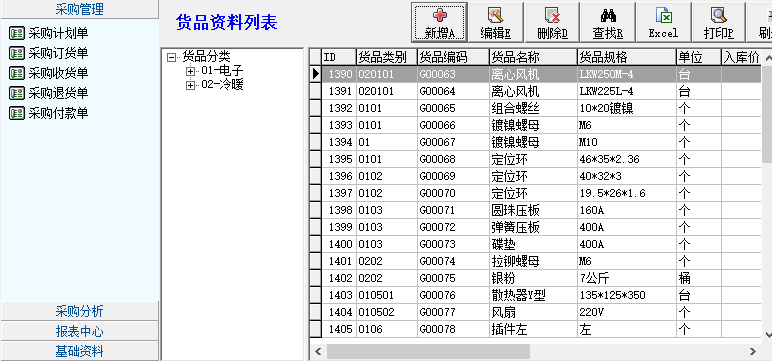Image resolution: width=772 pixels, height=361 pixels.
Task: Select the 货品分类 tree root label
Action: [x=206, y=57]
